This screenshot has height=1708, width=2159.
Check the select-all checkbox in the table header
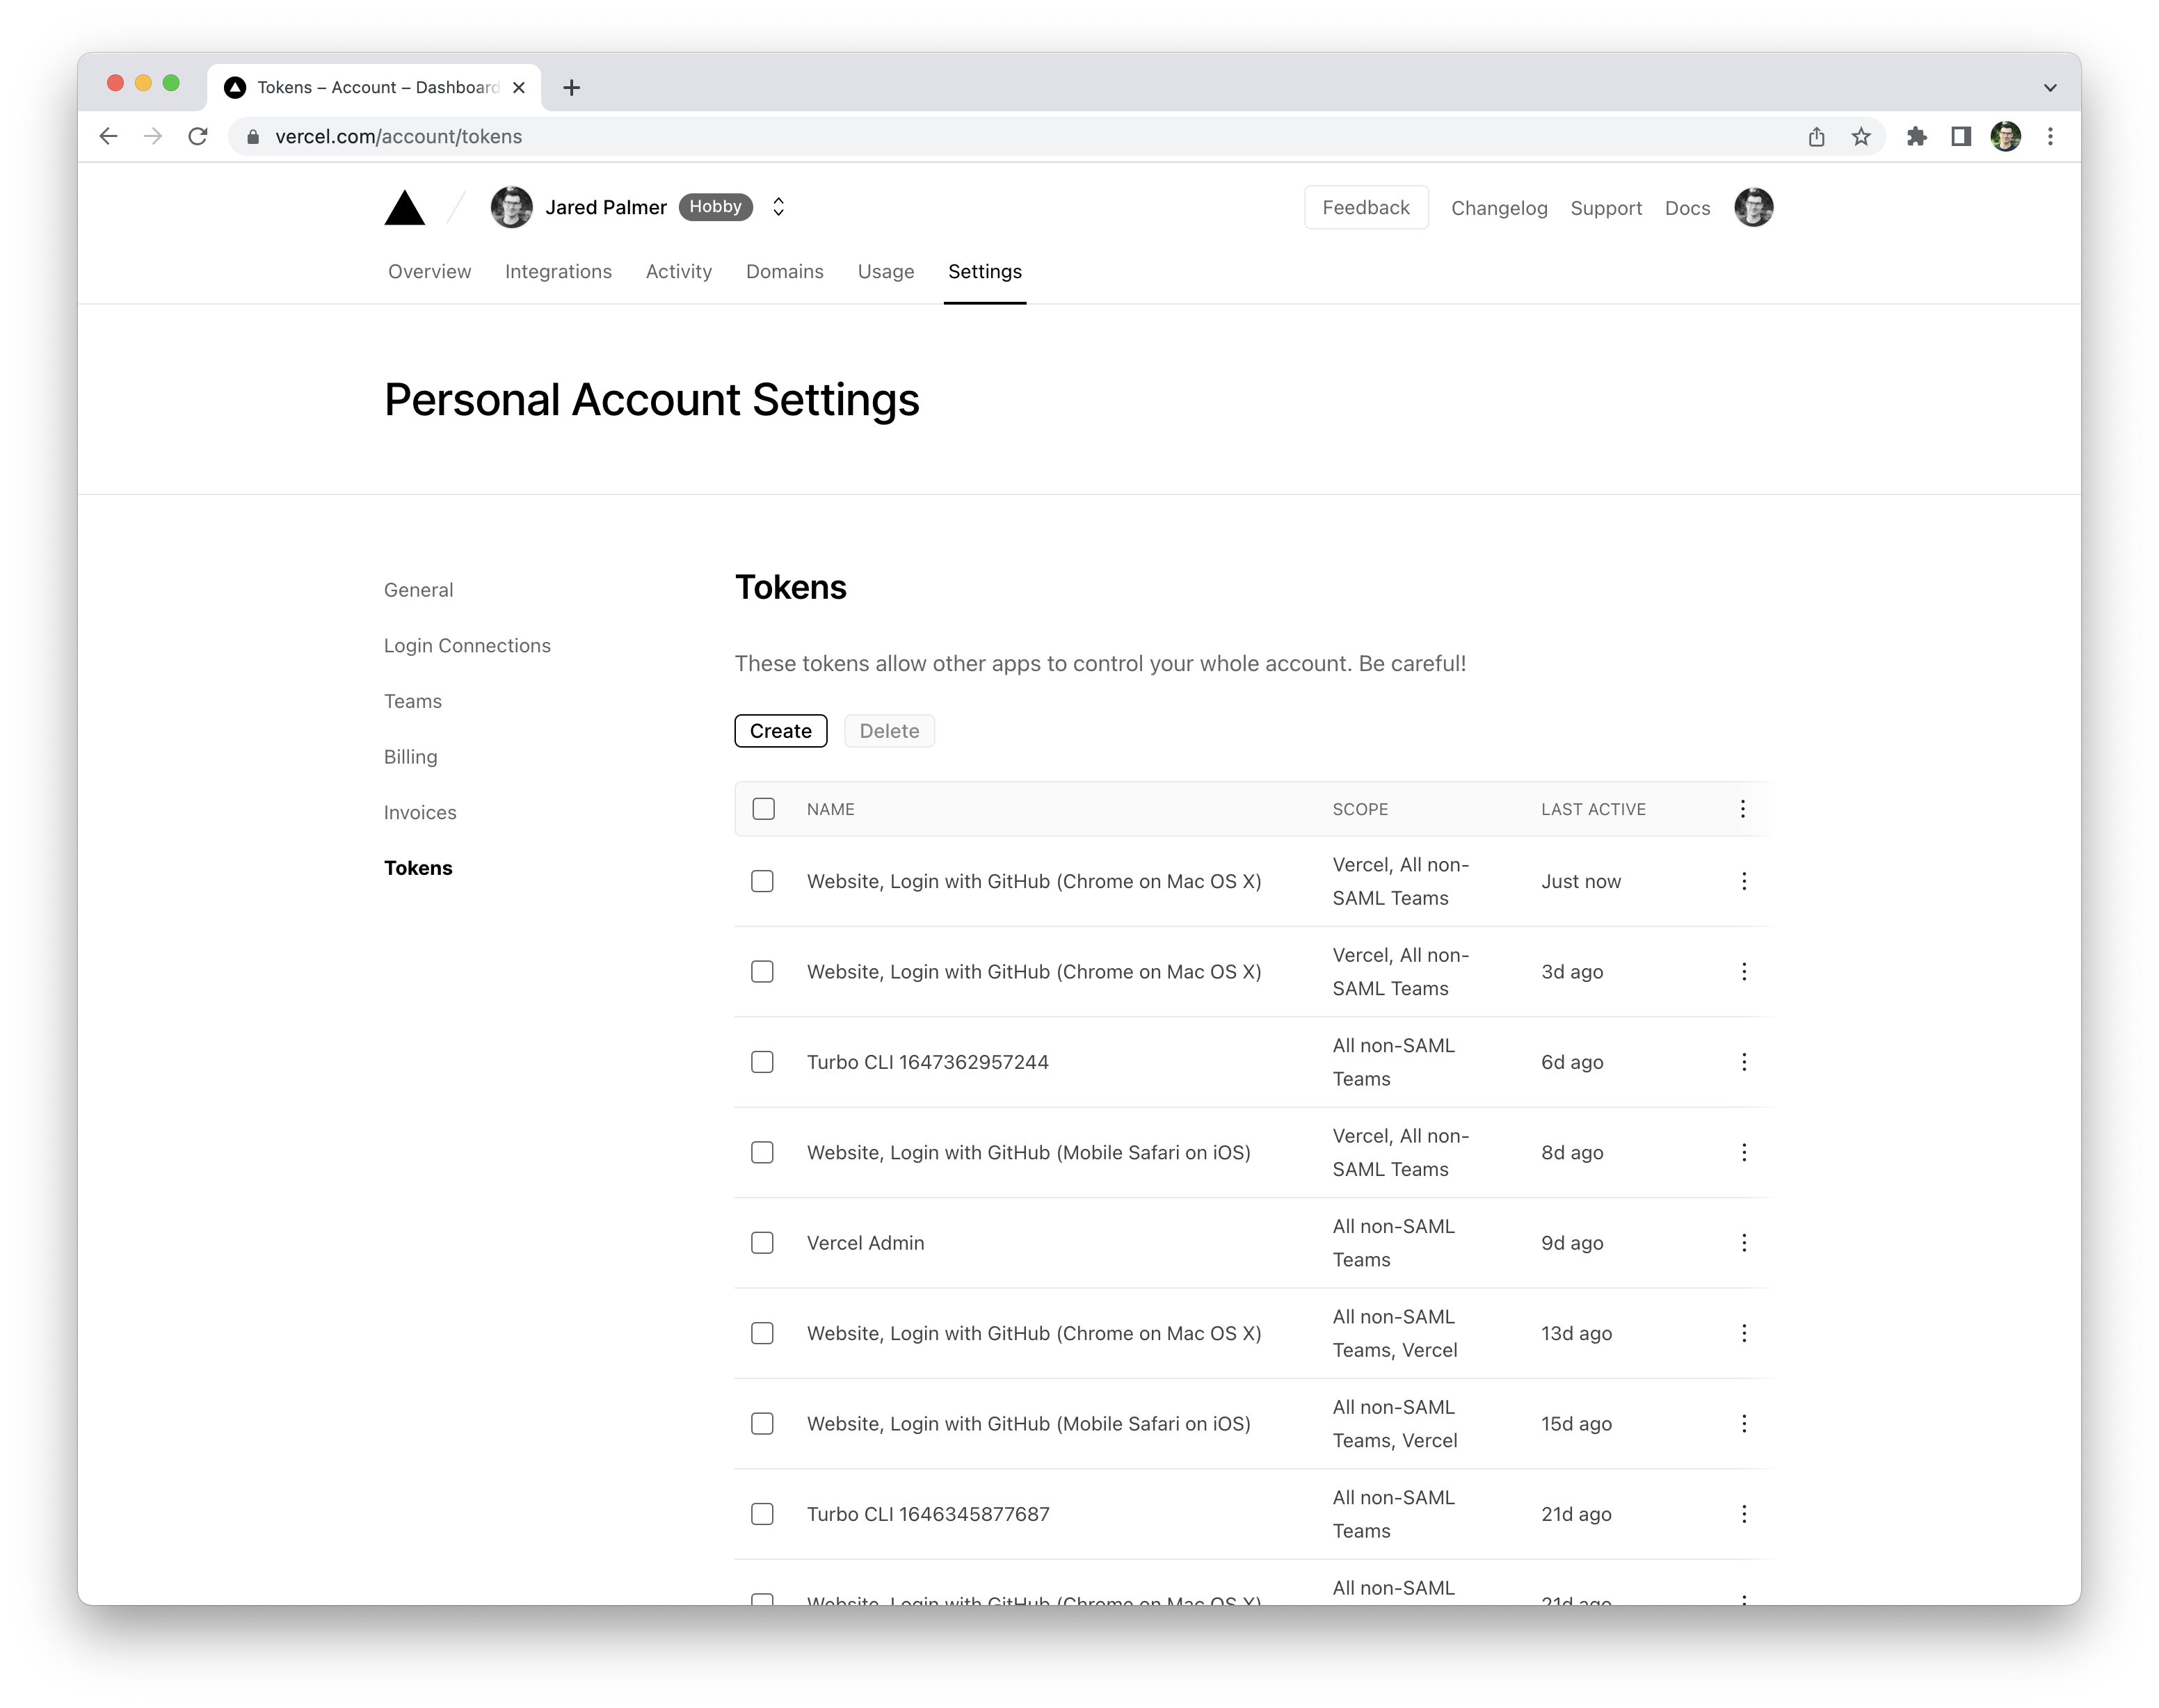coord(763,809)
